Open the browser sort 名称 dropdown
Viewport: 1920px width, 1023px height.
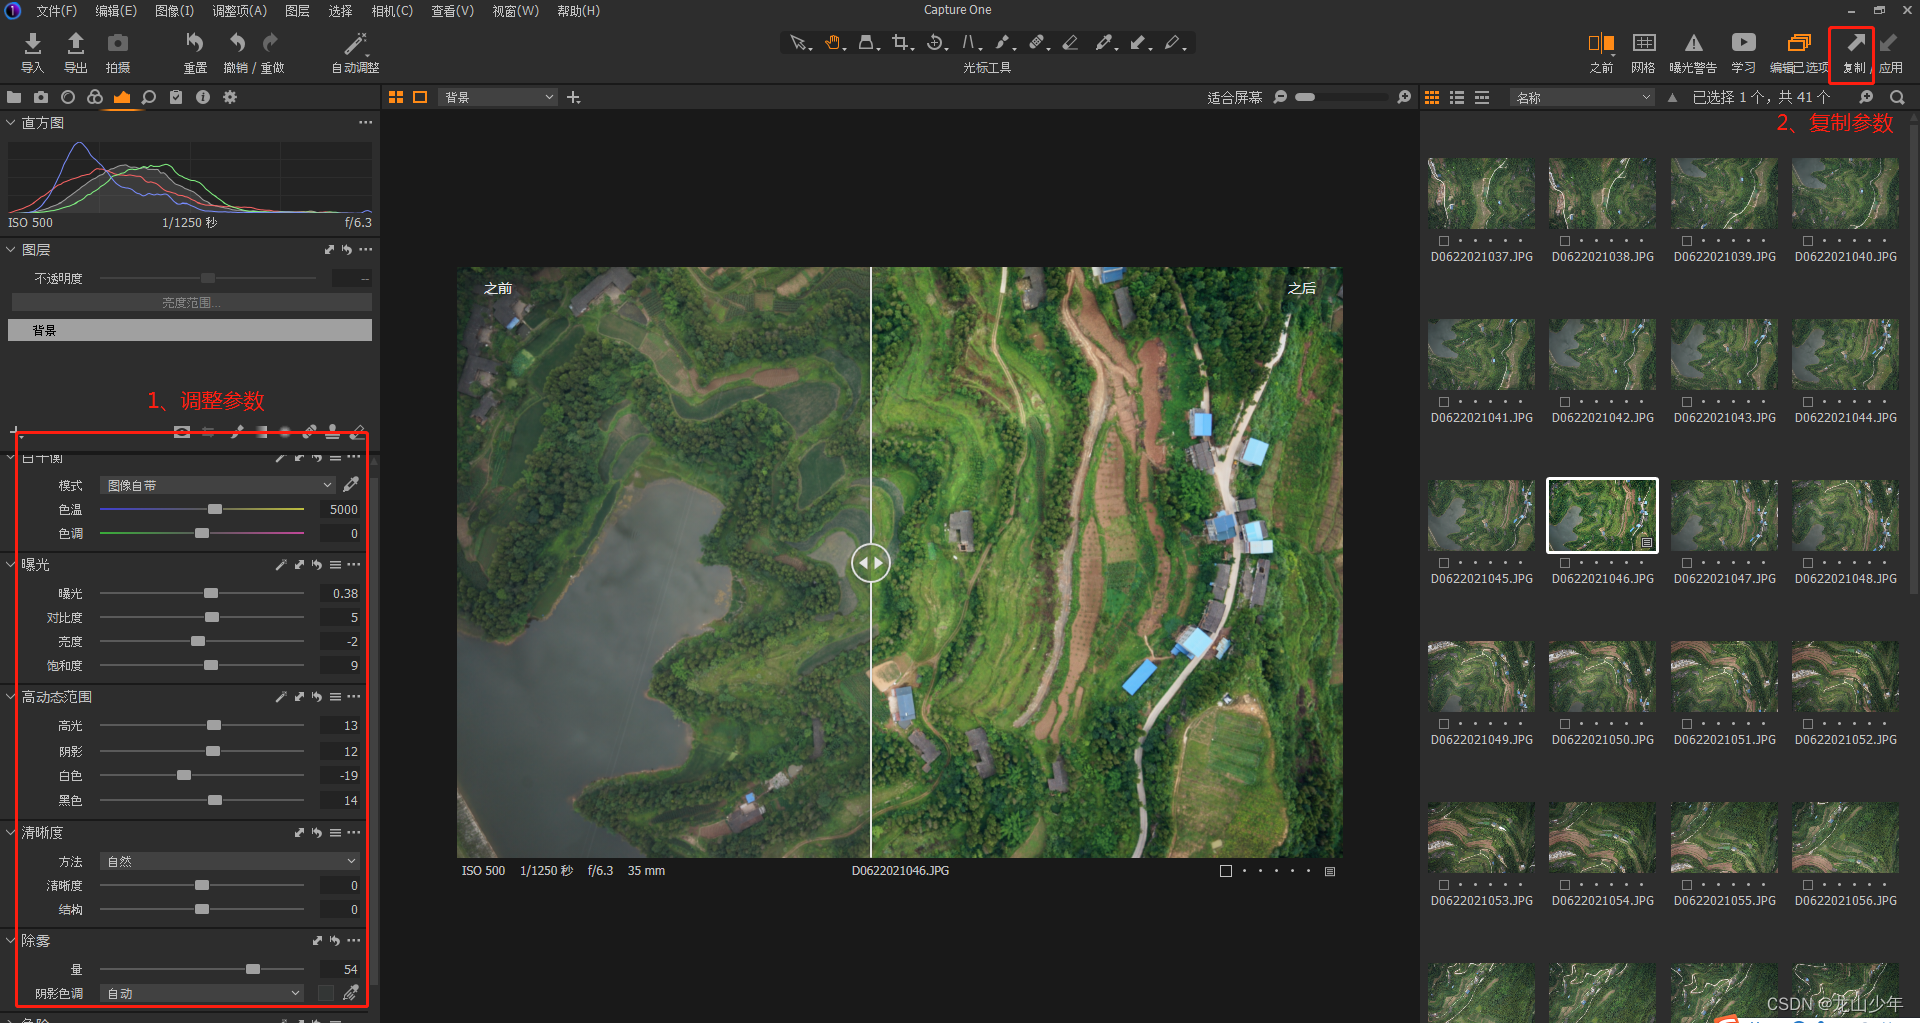pos(1581,97)
